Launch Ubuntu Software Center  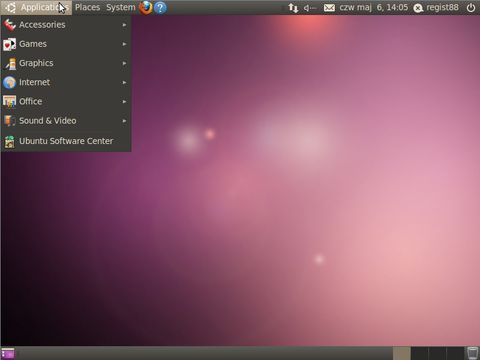coord(66,141)
